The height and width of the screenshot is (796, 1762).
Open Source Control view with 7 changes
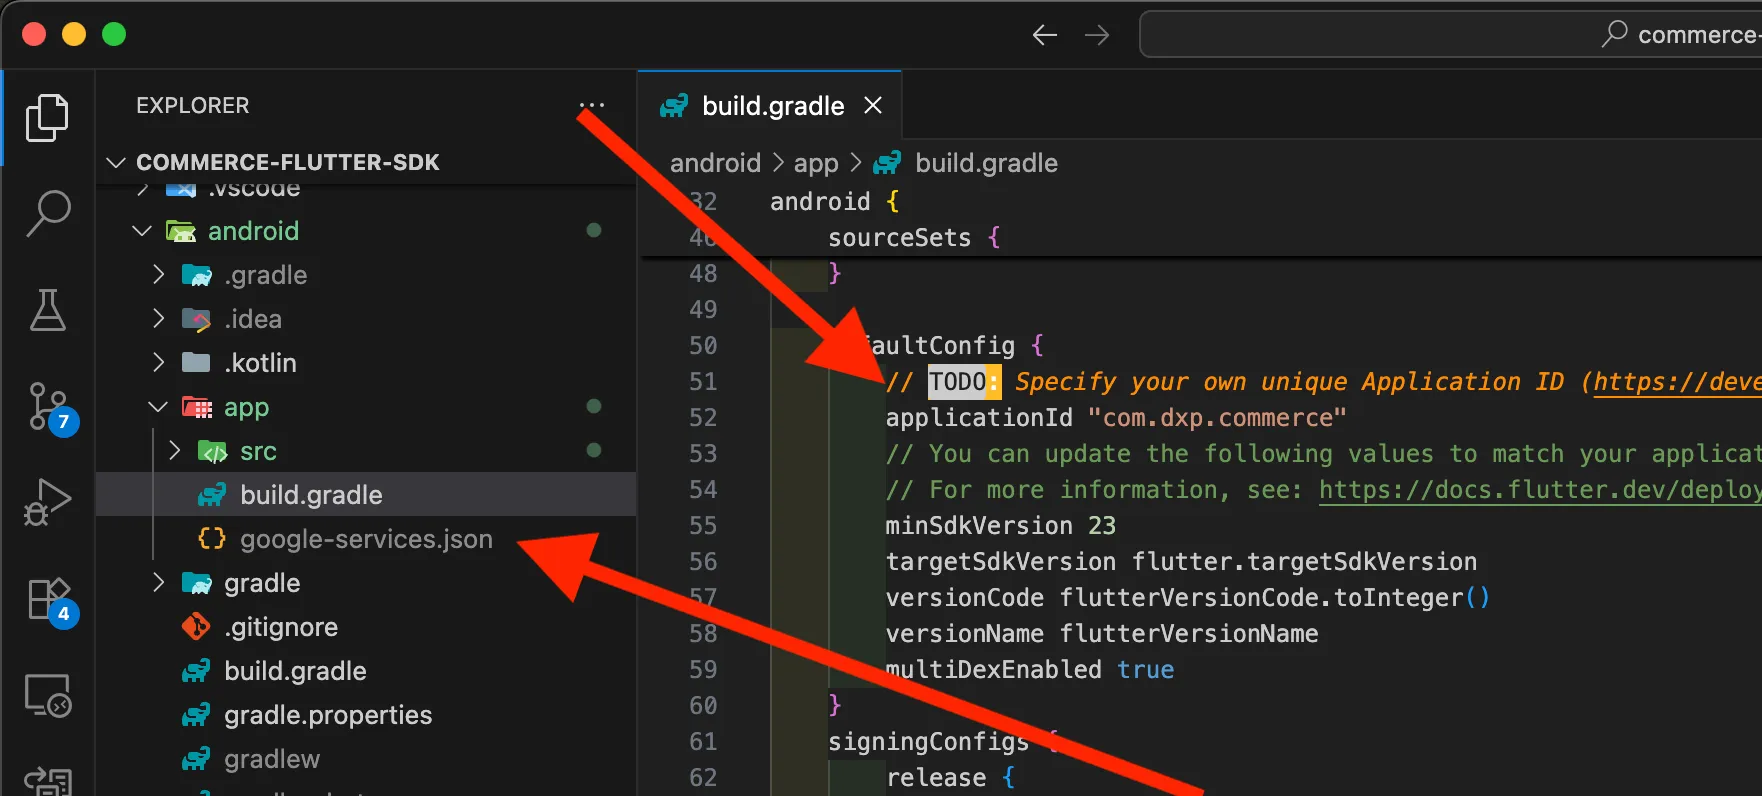[49, 407]
